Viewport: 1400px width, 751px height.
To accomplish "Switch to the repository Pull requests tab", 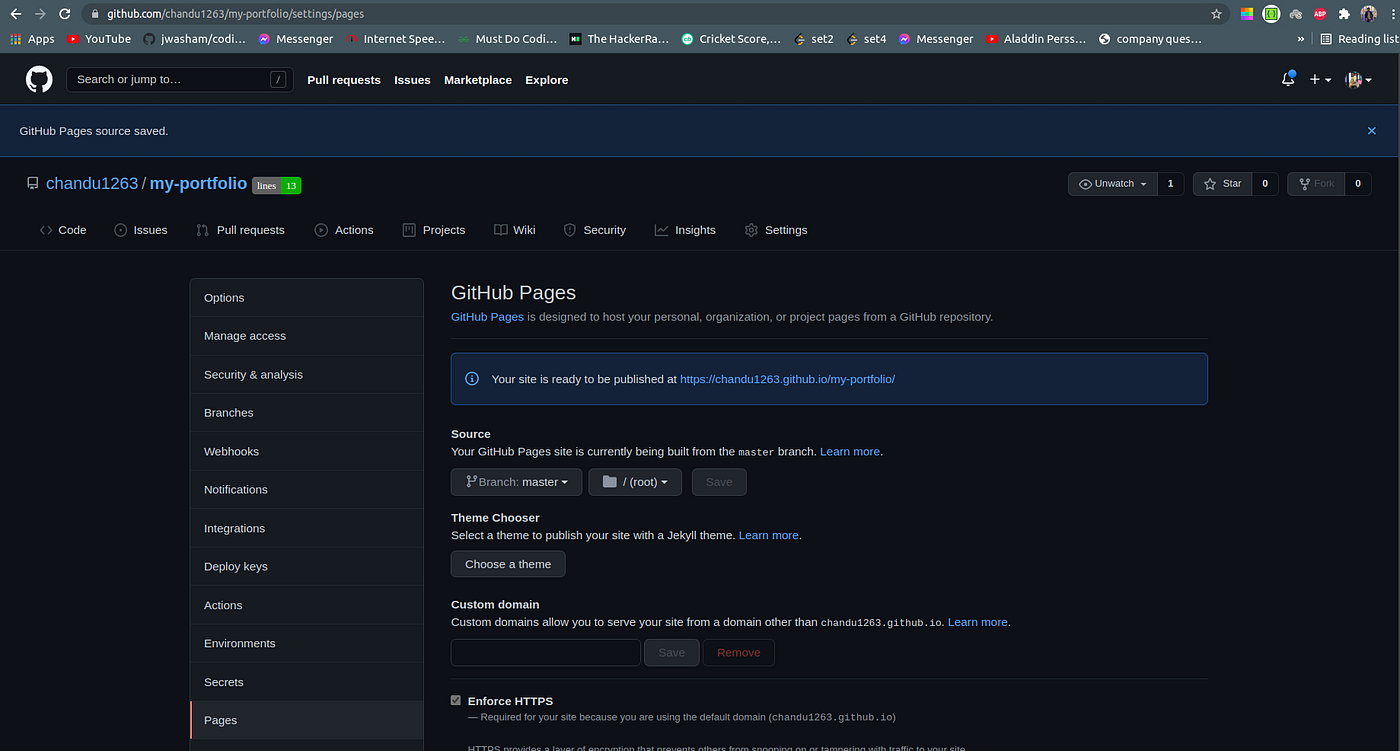I will (241, 230).
